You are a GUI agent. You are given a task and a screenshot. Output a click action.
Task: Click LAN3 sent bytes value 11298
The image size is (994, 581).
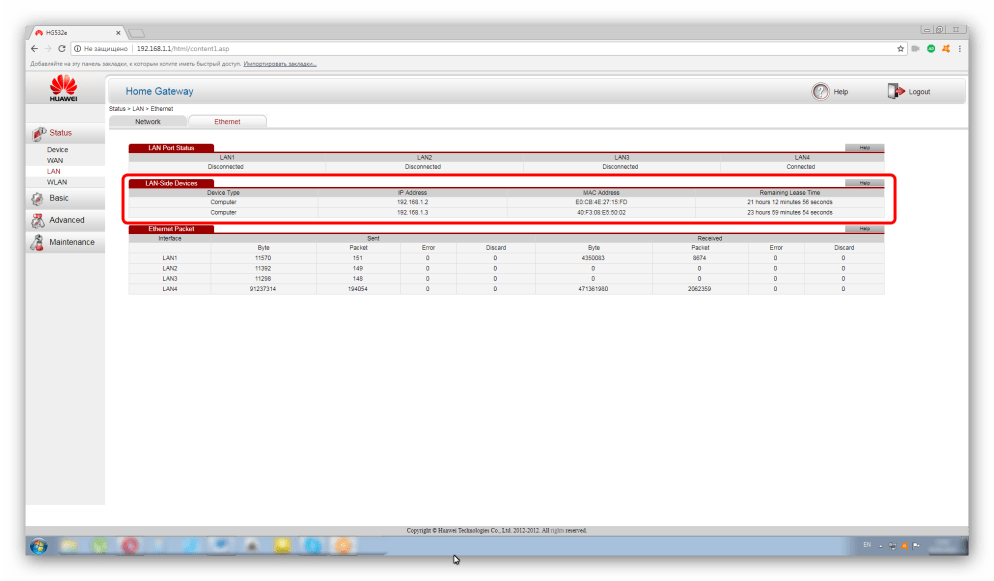(262, 278)
